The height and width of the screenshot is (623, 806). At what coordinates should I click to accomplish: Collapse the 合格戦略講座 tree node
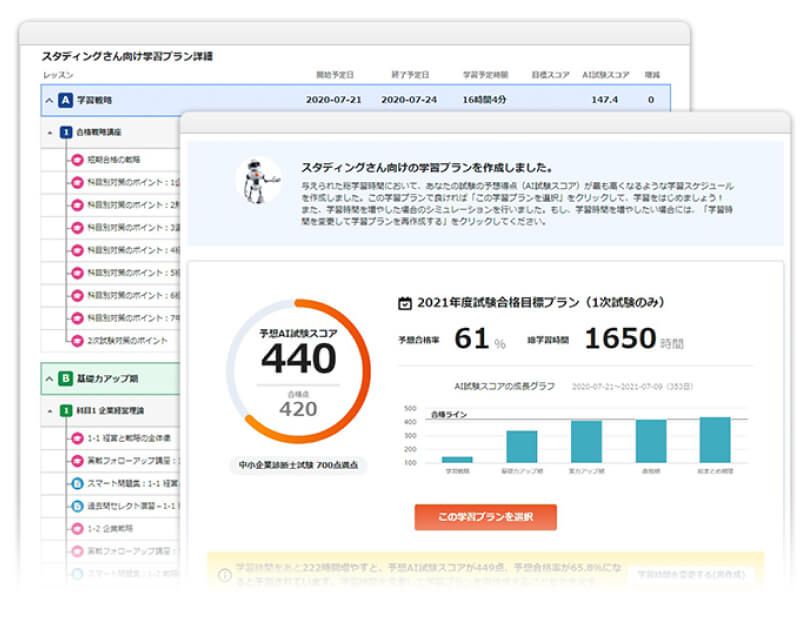pyautogui.click(x=50, y=132)
